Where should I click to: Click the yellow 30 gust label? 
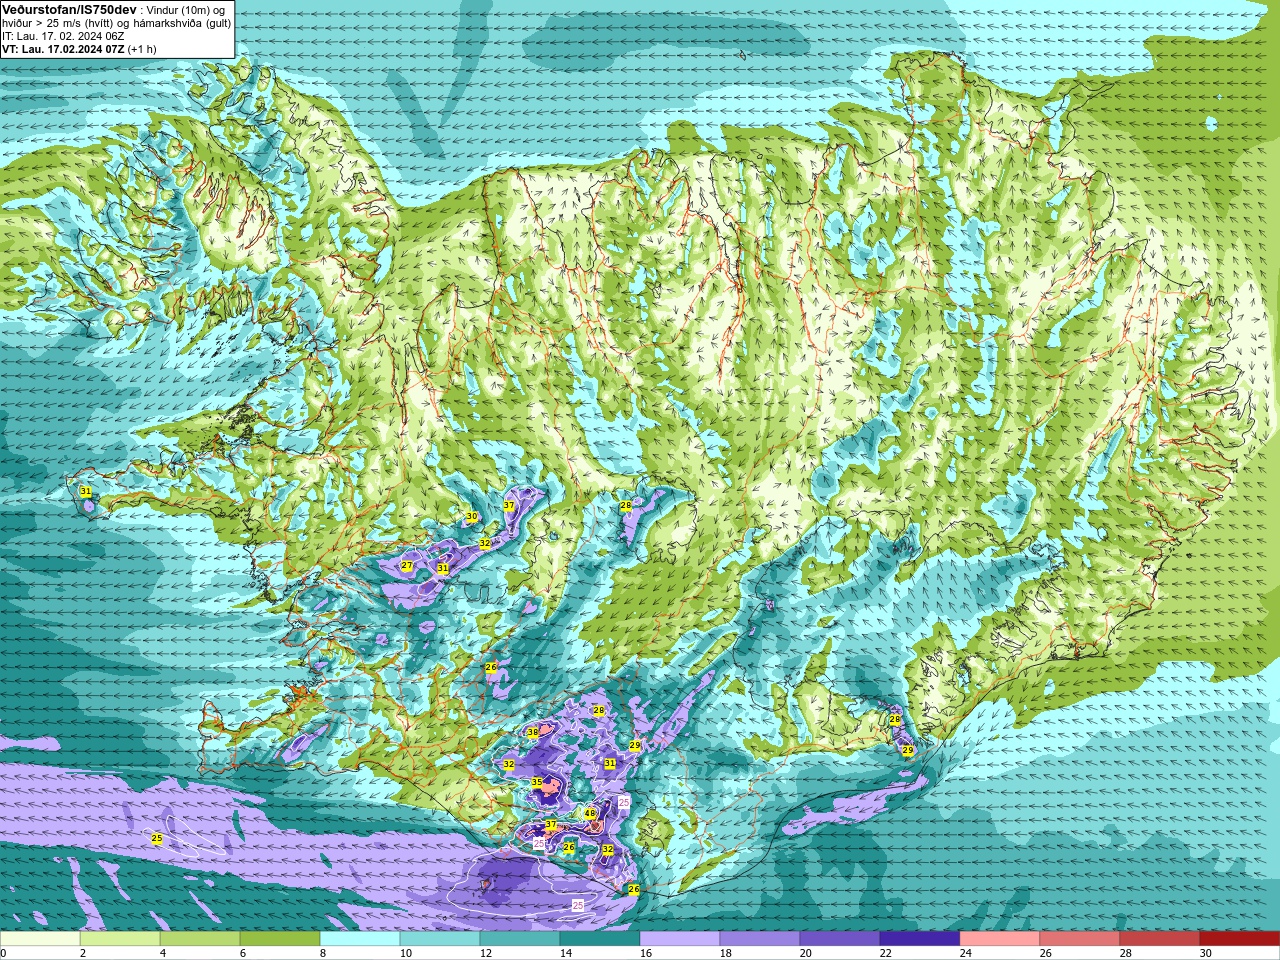click(472, 517)
